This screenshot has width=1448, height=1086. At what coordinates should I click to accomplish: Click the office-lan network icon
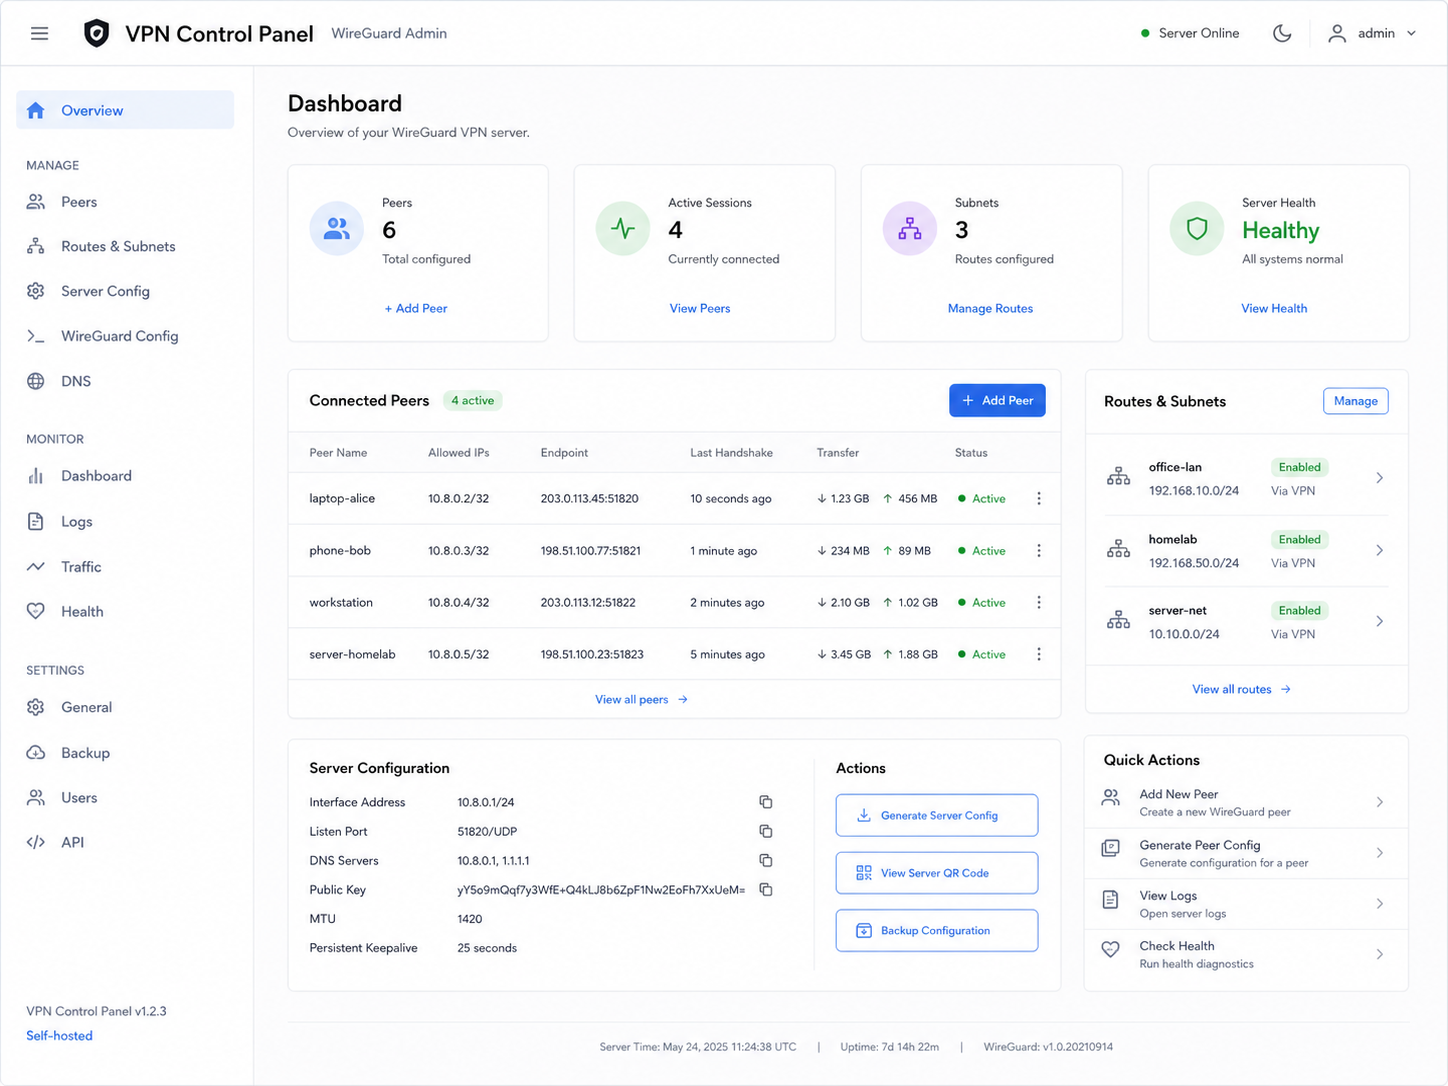coord(1119,477)
